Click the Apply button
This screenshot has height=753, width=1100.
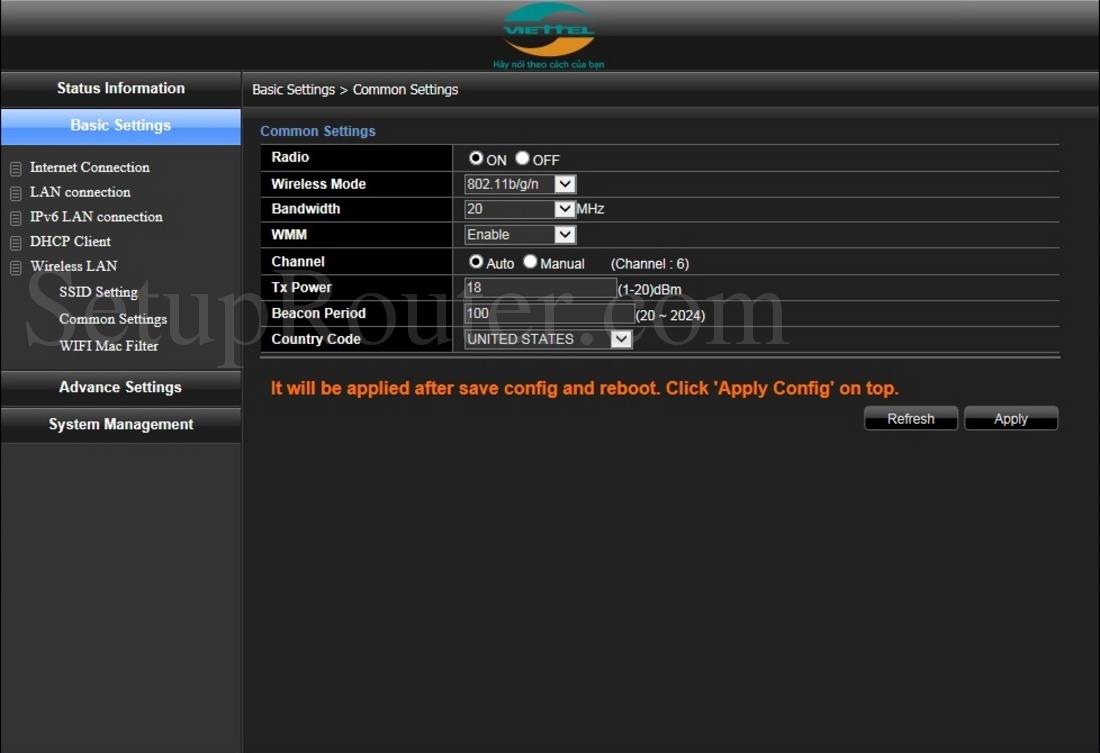click(x=1010, y=418)
